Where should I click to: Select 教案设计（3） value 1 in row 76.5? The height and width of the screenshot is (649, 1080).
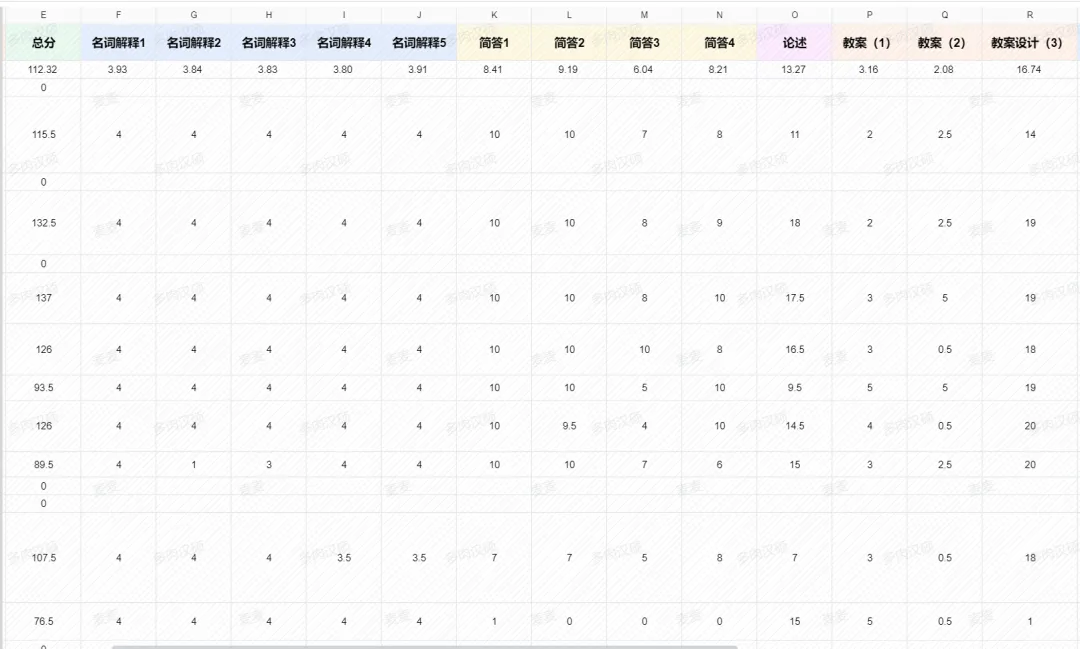coord(1030,621)
